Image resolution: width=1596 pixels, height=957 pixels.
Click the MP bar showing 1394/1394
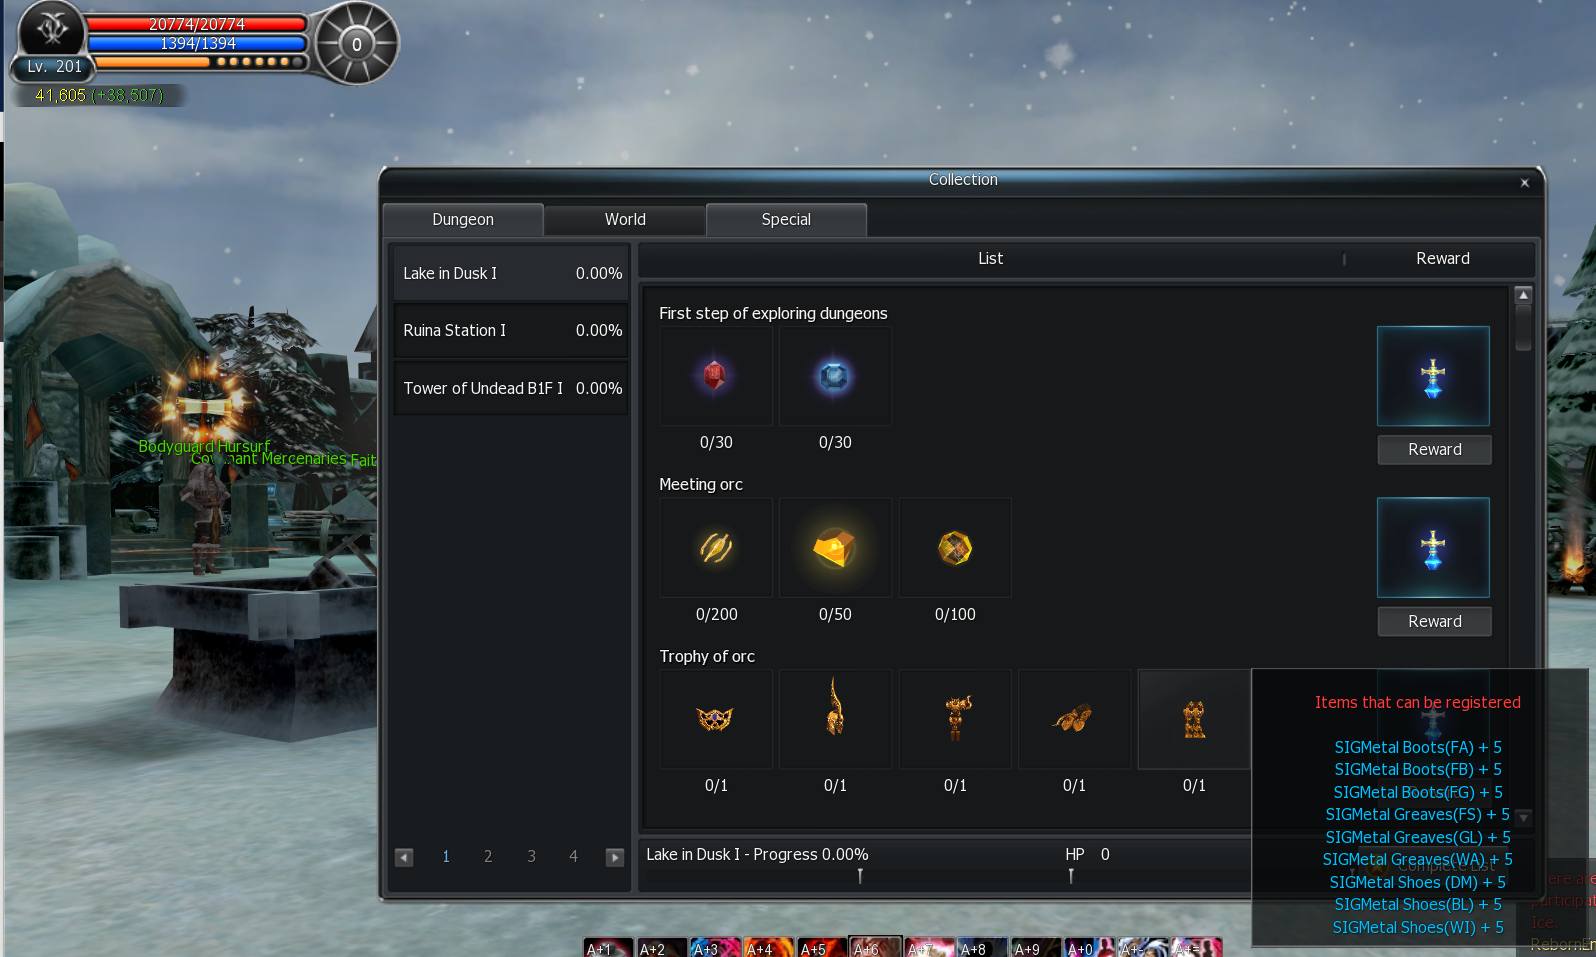(x=197, y=43)
